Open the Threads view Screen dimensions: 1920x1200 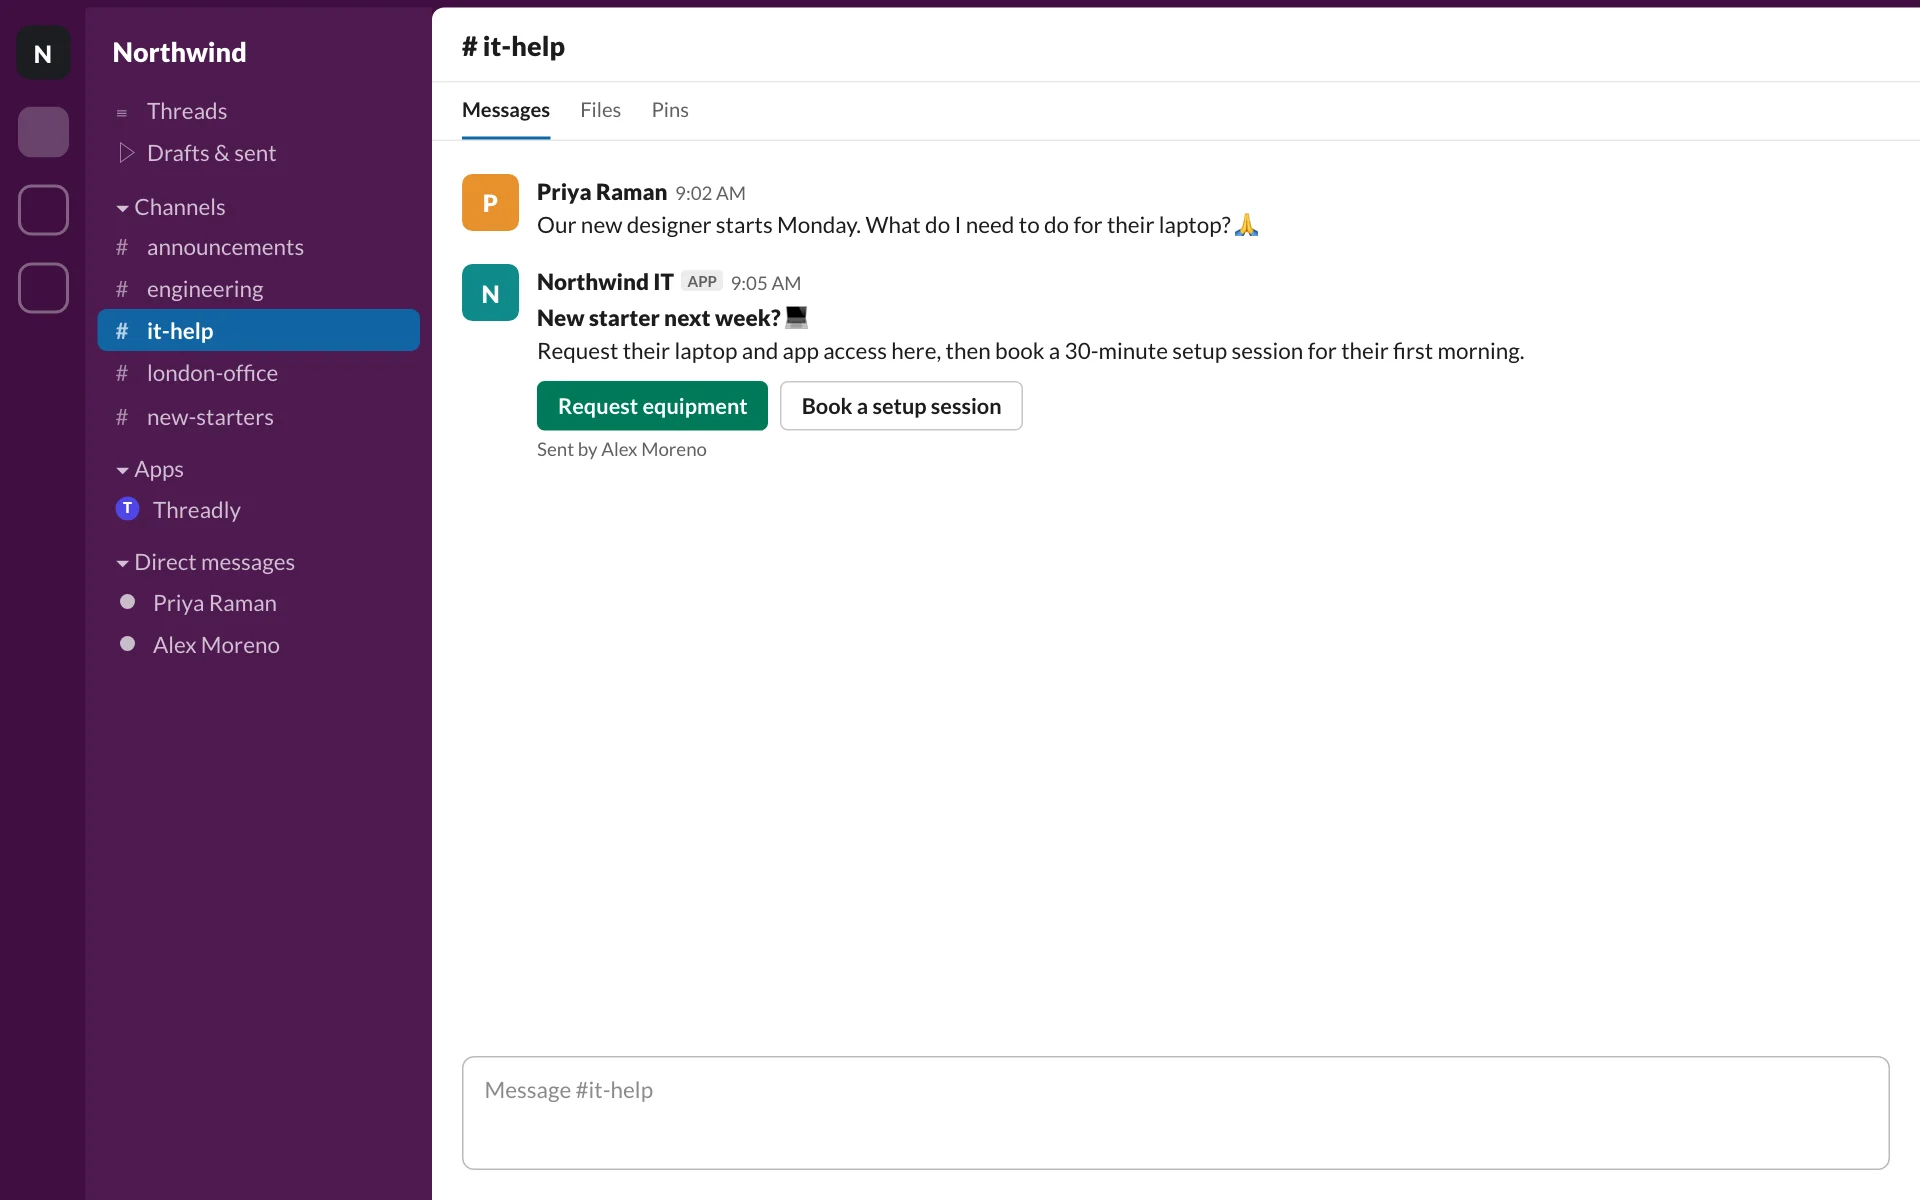point(187,111)
